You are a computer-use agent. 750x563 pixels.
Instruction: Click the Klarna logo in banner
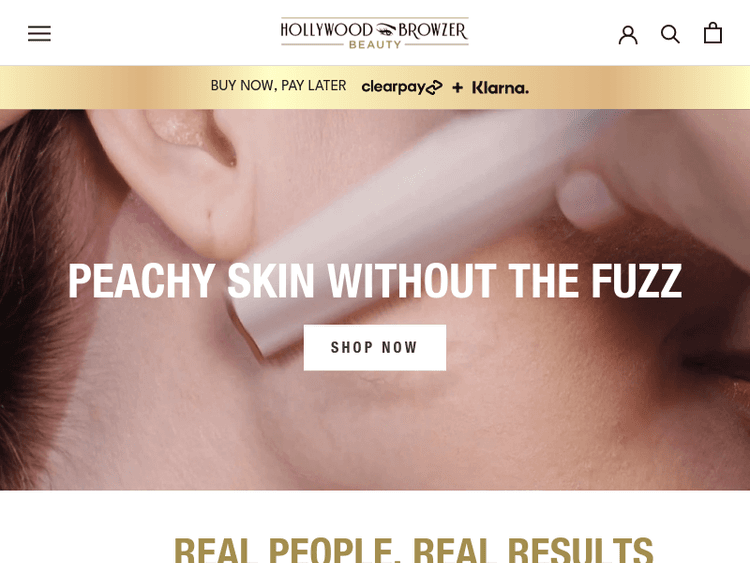click(x=500, y=88)
